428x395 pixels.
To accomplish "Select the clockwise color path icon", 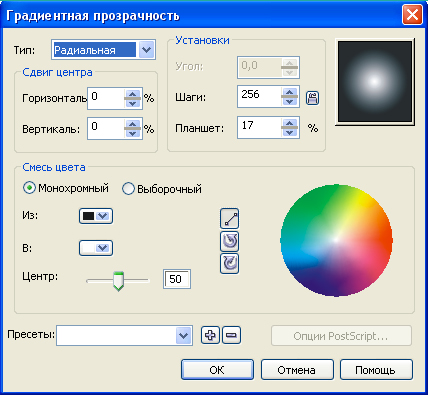I will tap(229, 263).
